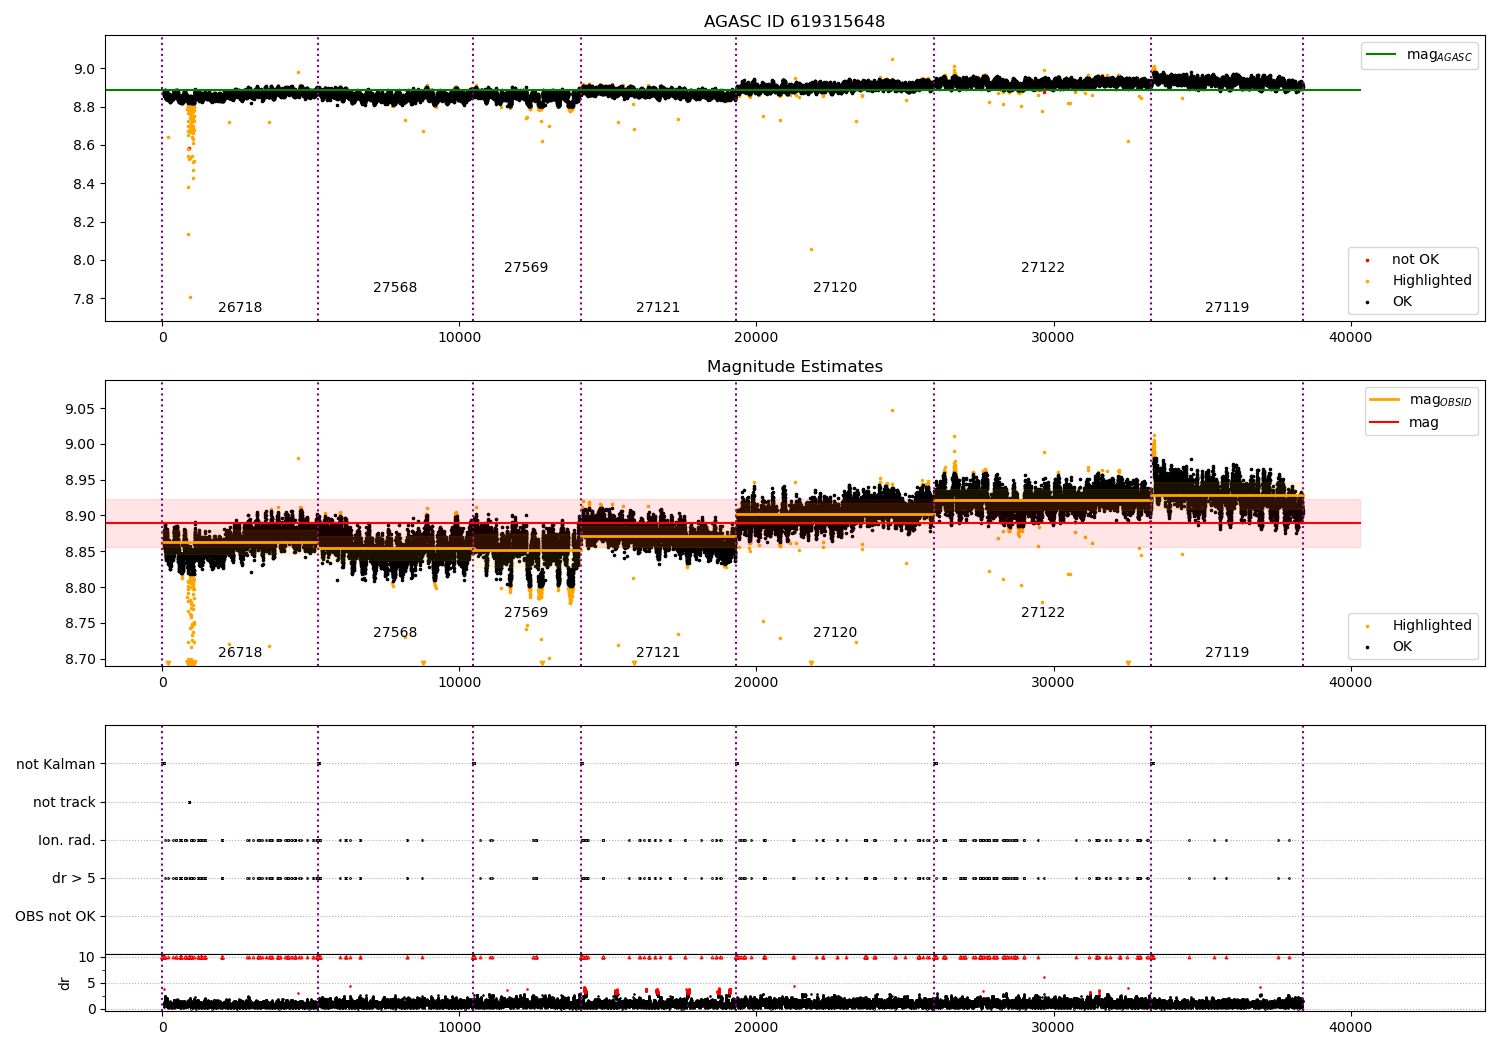The image size is (1500, 1050).
Task: Click the 10 tick on the dr axis
Action: (87, 958)
